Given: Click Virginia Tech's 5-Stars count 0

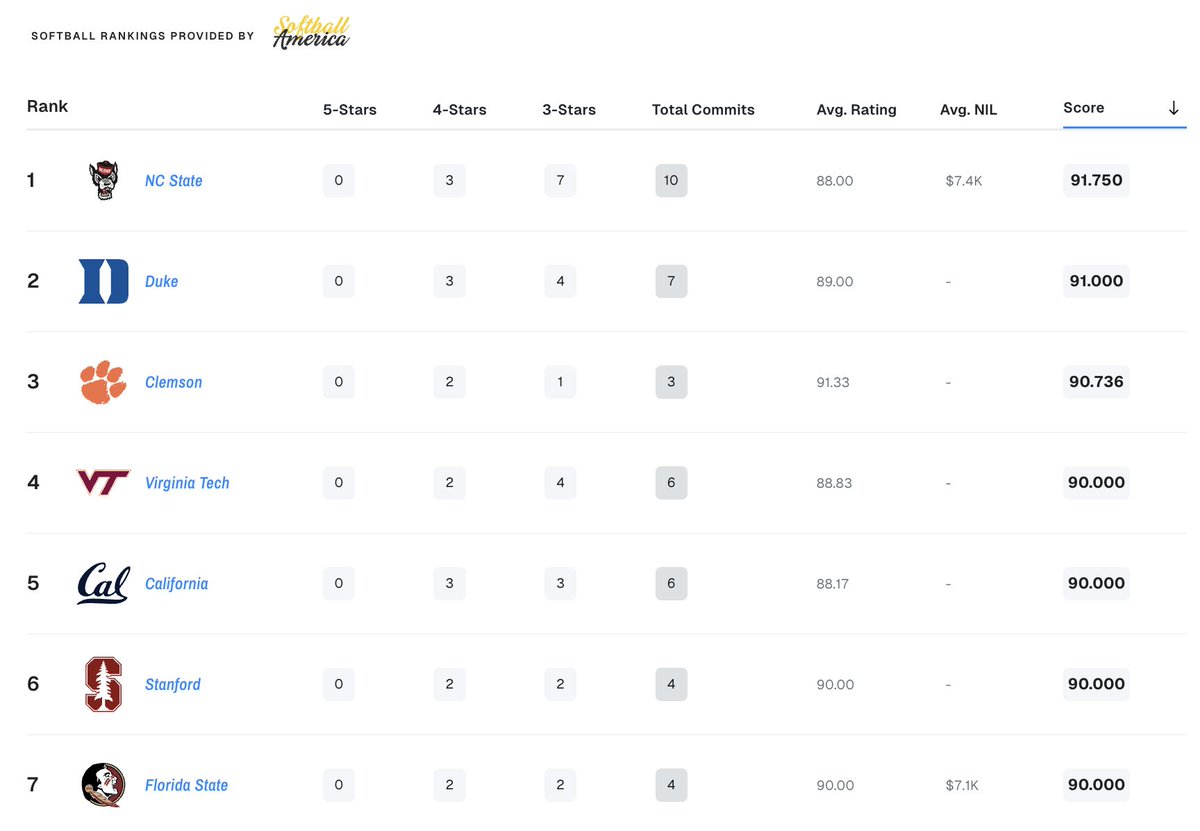Looking at the screenshot, I should click(339, 483).
